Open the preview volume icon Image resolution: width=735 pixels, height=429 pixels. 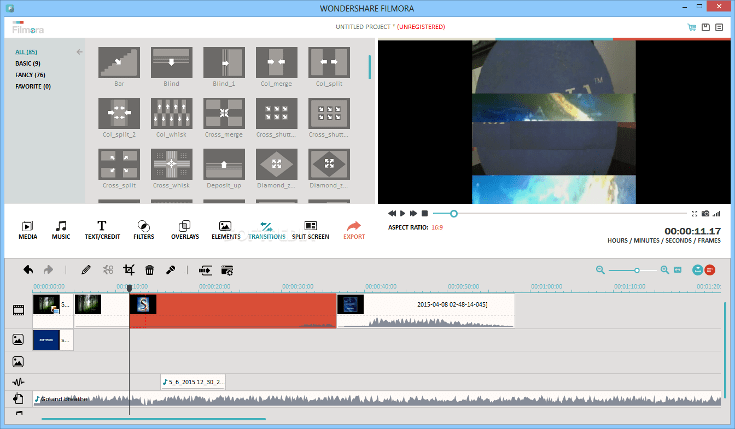tap(717, 214)
